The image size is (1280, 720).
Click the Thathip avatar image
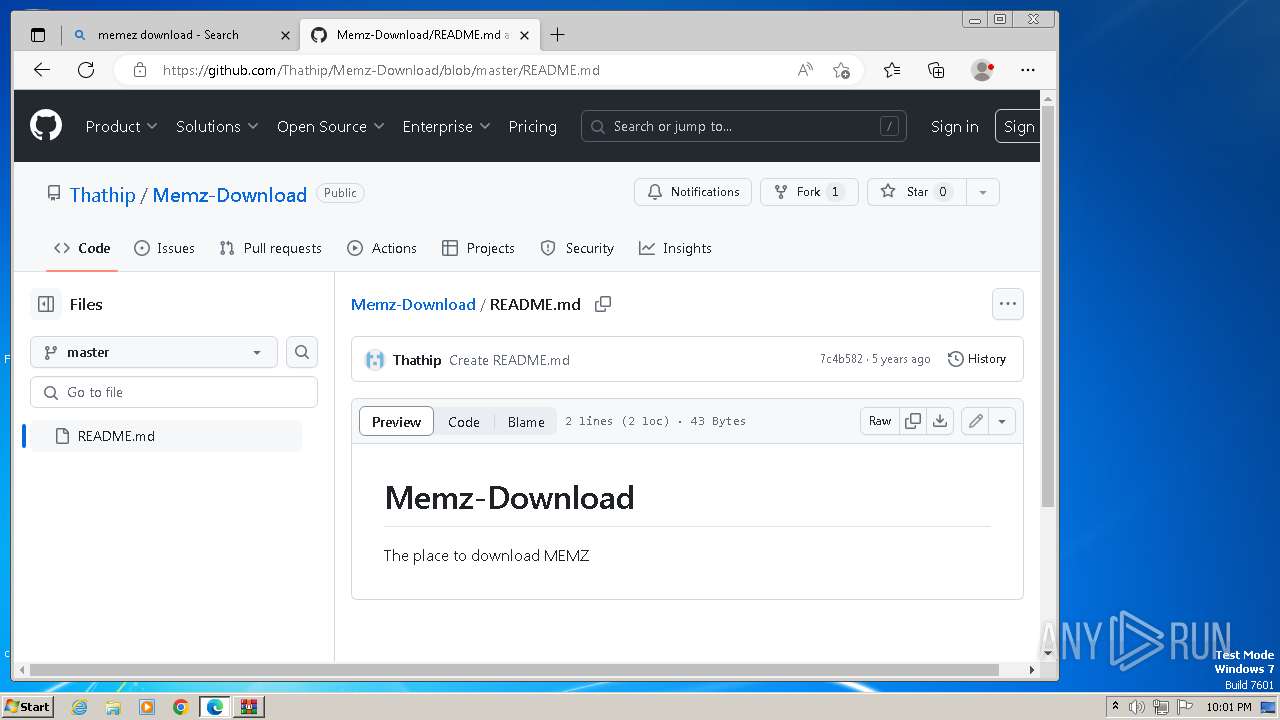point(375,360)
